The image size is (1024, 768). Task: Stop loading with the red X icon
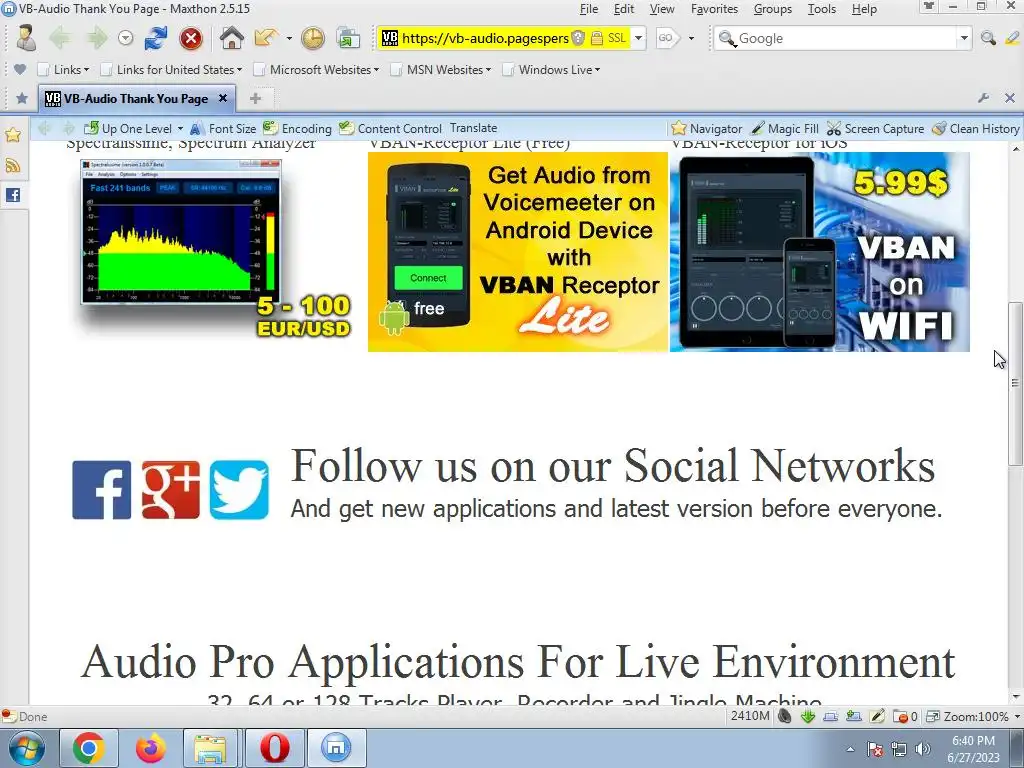(x=191, y=39)
